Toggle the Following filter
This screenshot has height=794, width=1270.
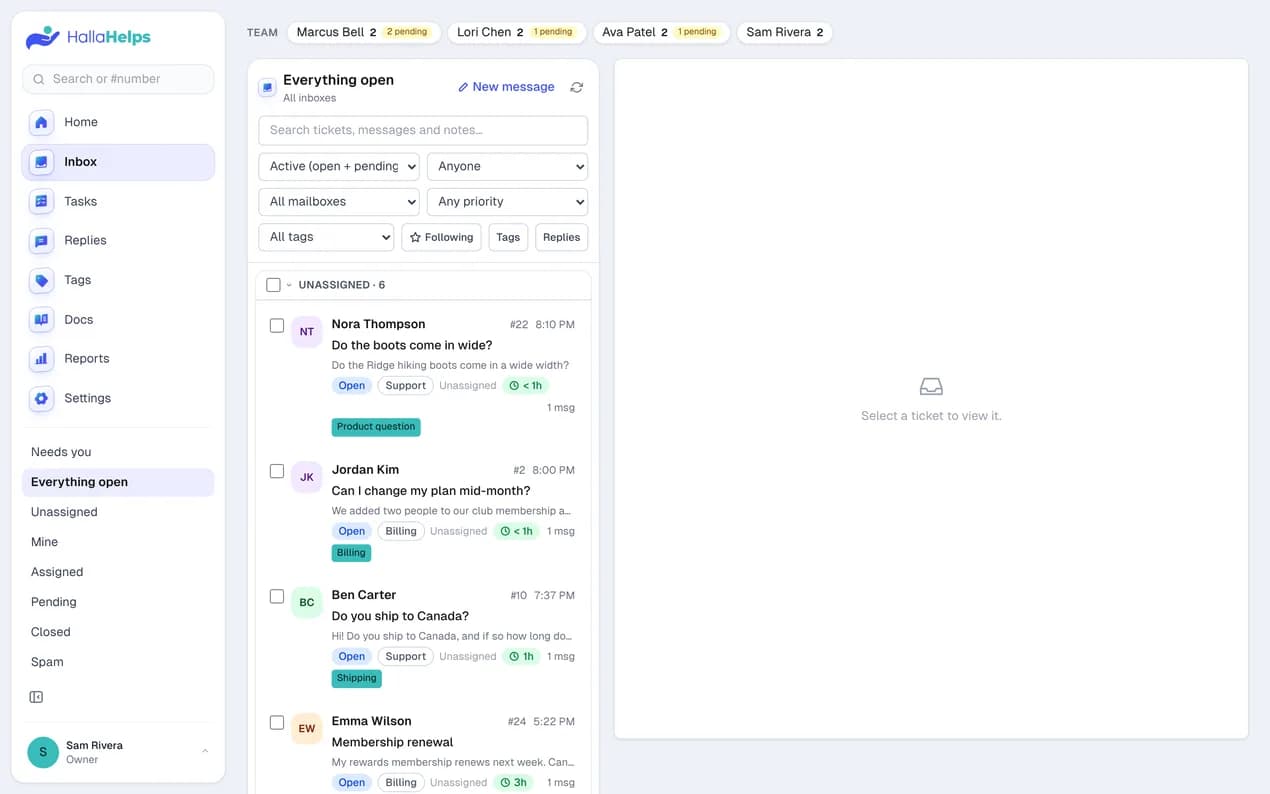[441, 237]
